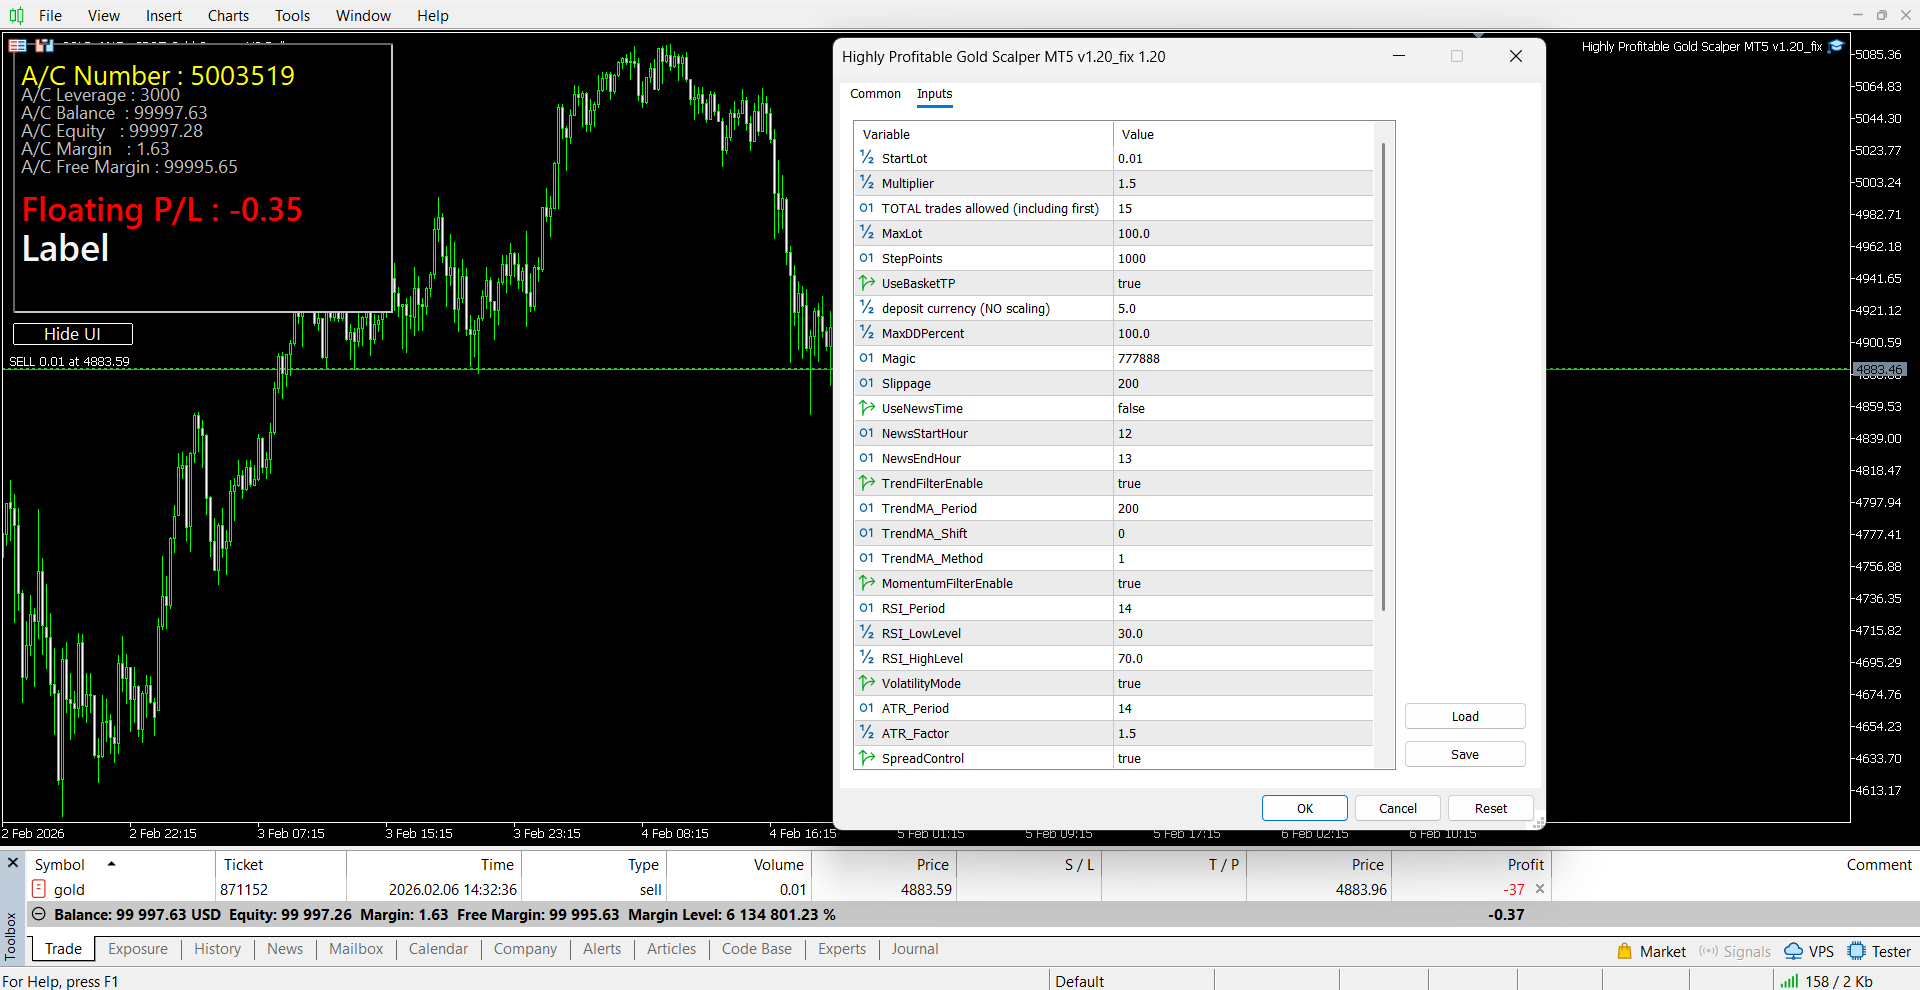Click the expert advisor hat icon on chart
The height and width of the screenshot is (990, 1920).
point(1836,47)
